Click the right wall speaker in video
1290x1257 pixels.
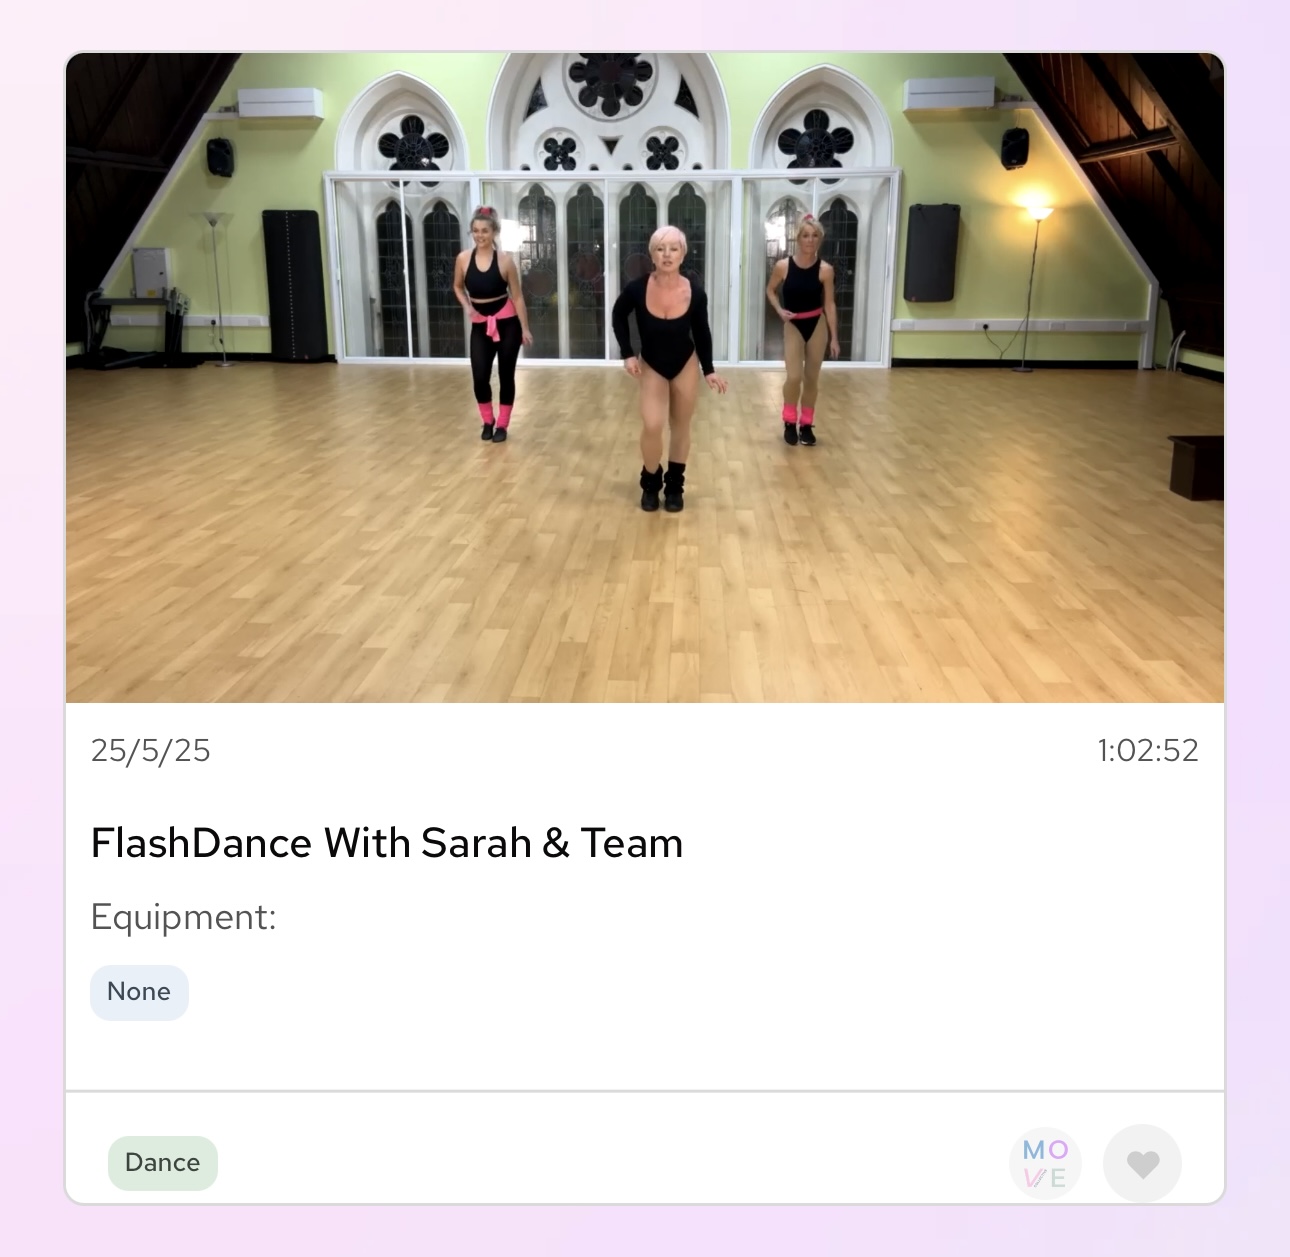click(x=1015, y=149)
